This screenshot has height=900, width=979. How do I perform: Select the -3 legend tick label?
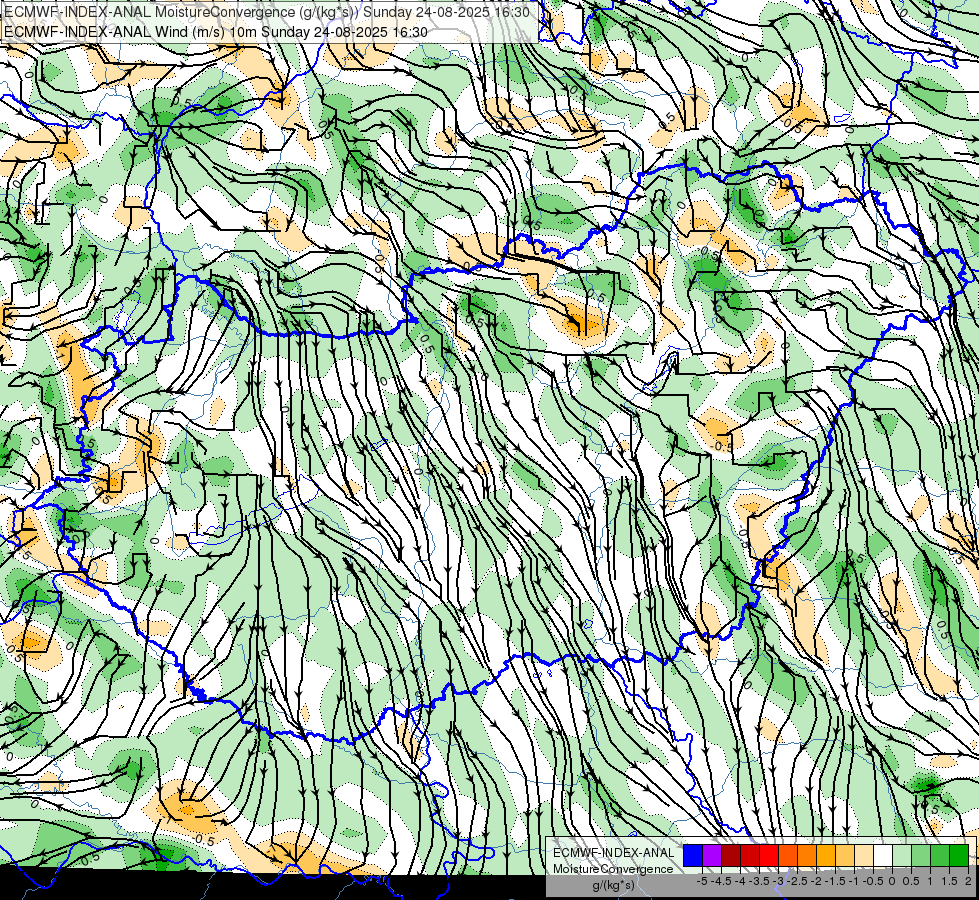point(778,881)
